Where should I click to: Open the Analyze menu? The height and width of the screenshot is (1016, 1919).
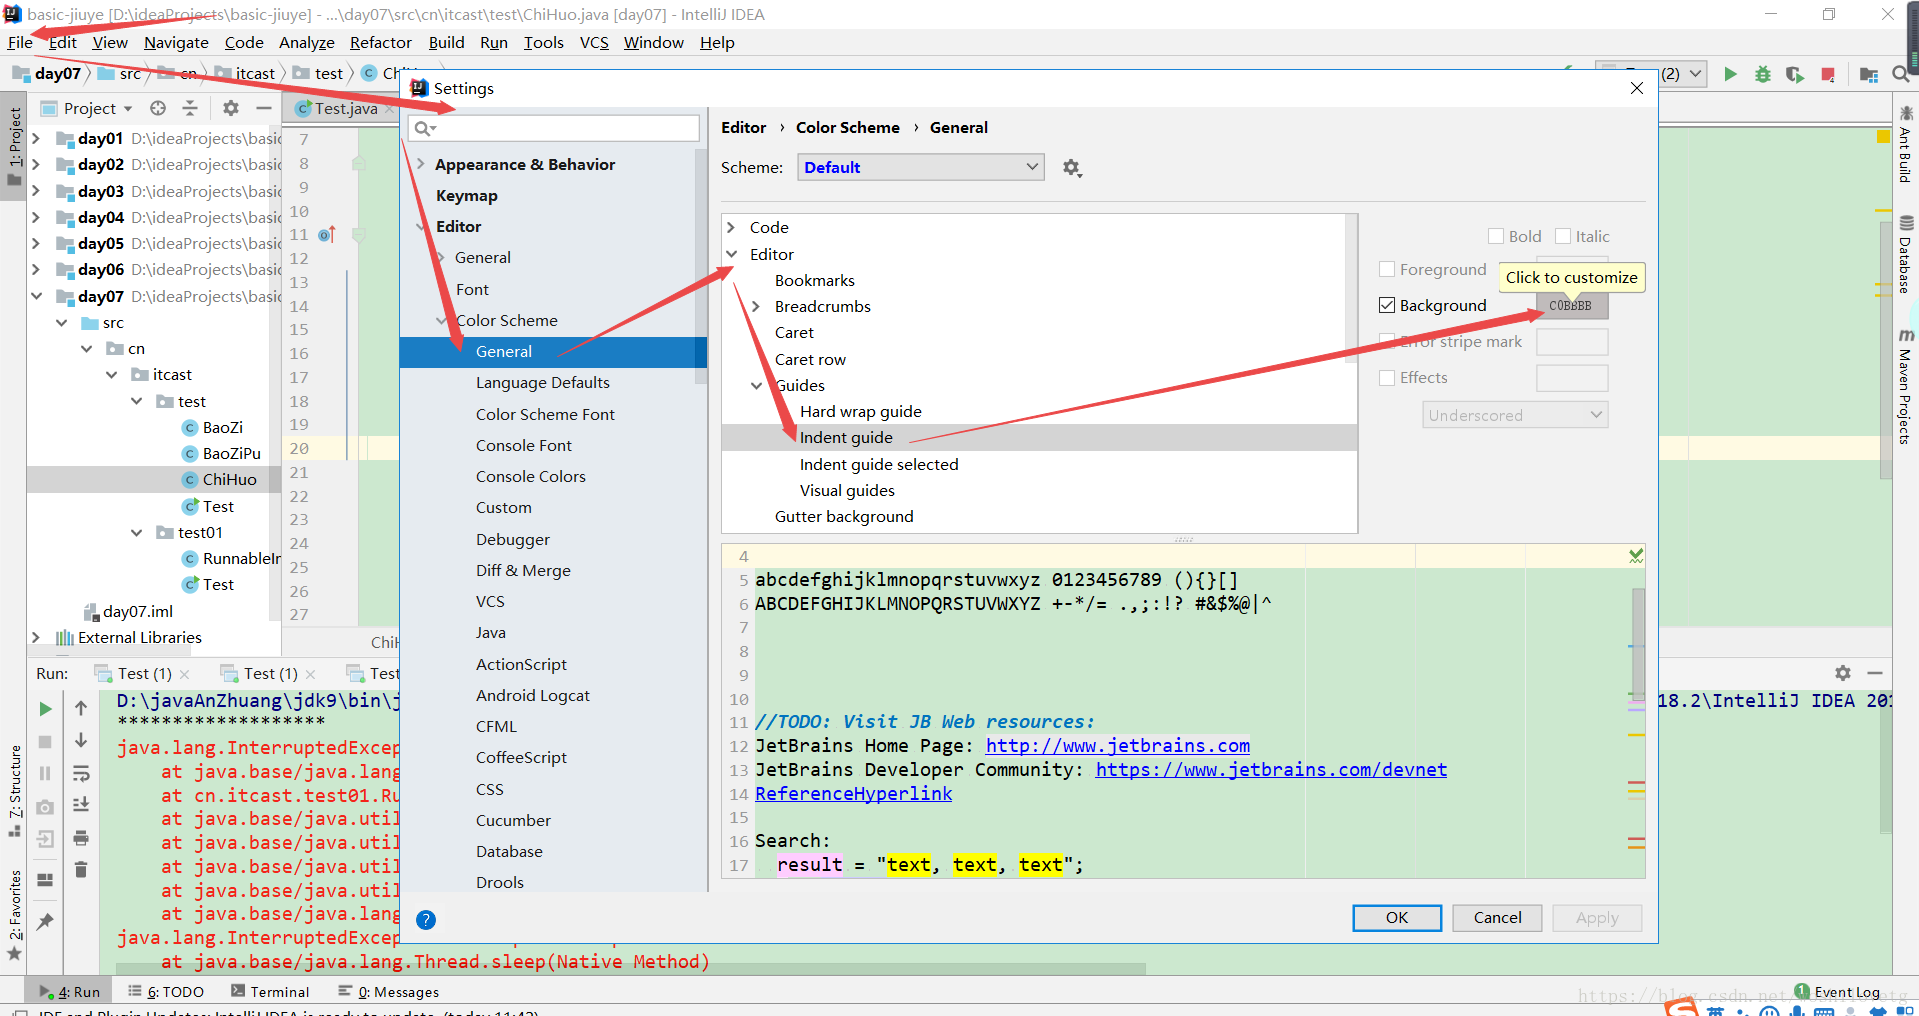[x=307, y=43]
